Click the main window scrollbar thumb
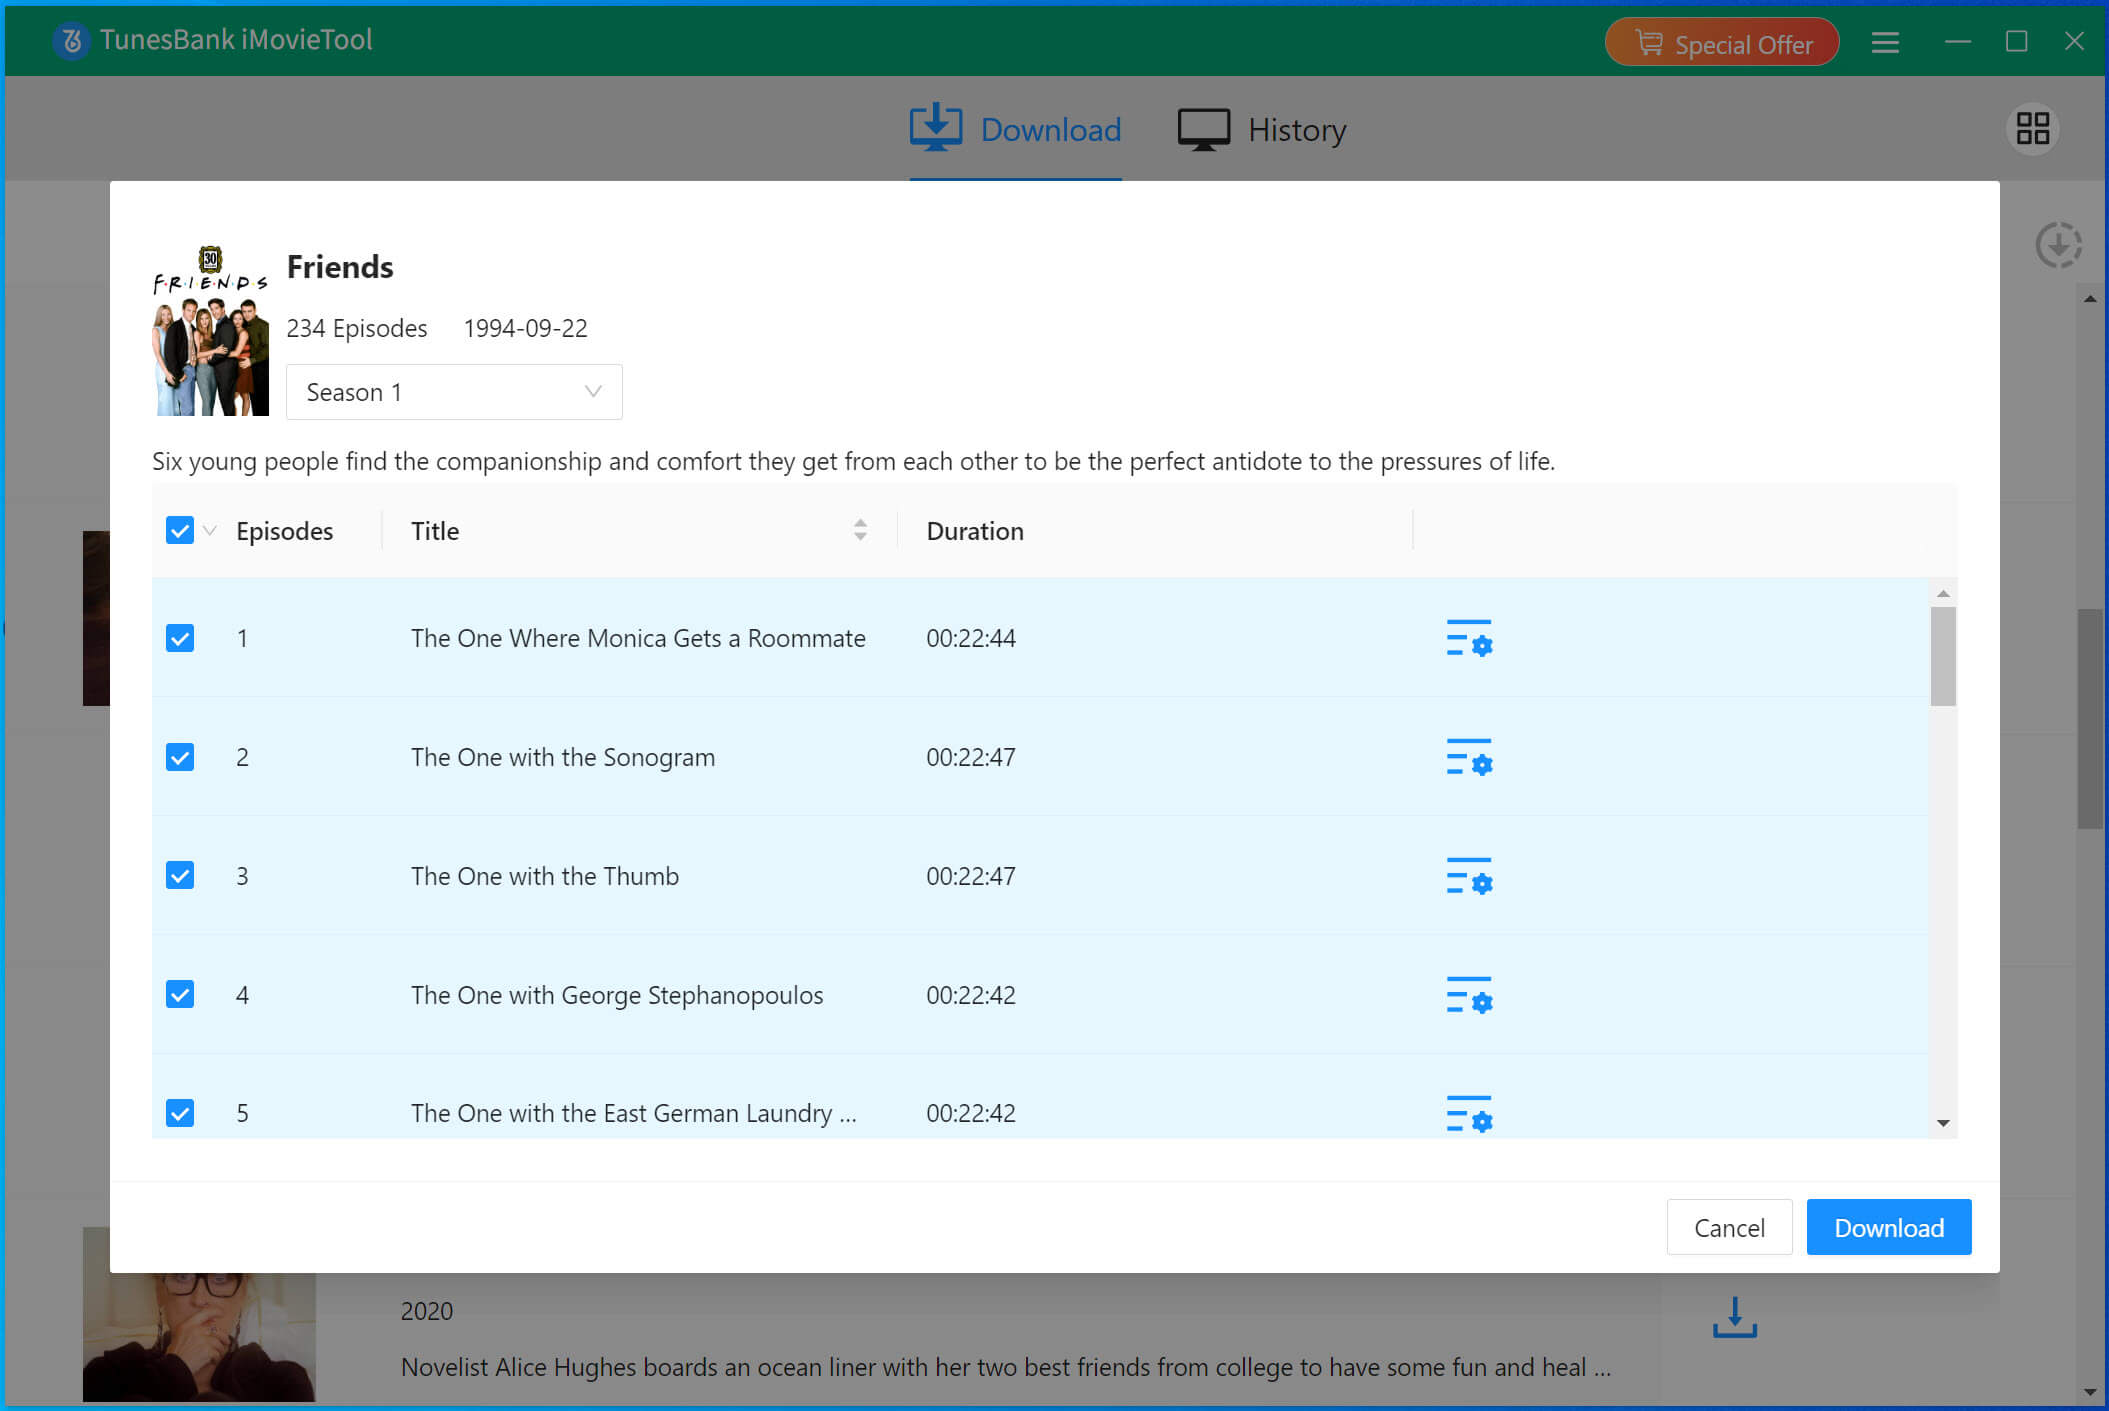The height and width of the screenshot is (1411, 2109). click(x=2090, y=718)
